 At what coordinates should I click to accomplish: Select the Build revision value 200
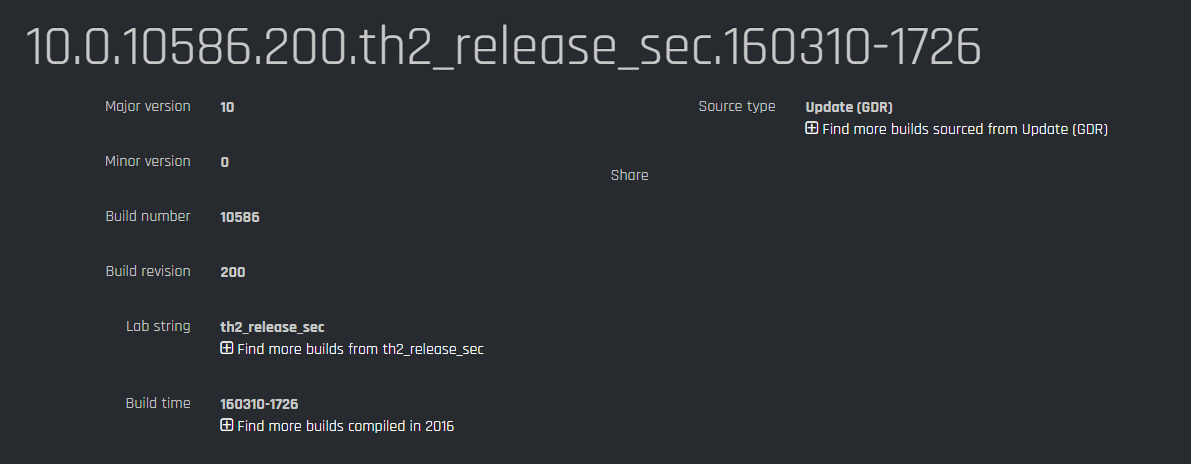tap(232, 272)
